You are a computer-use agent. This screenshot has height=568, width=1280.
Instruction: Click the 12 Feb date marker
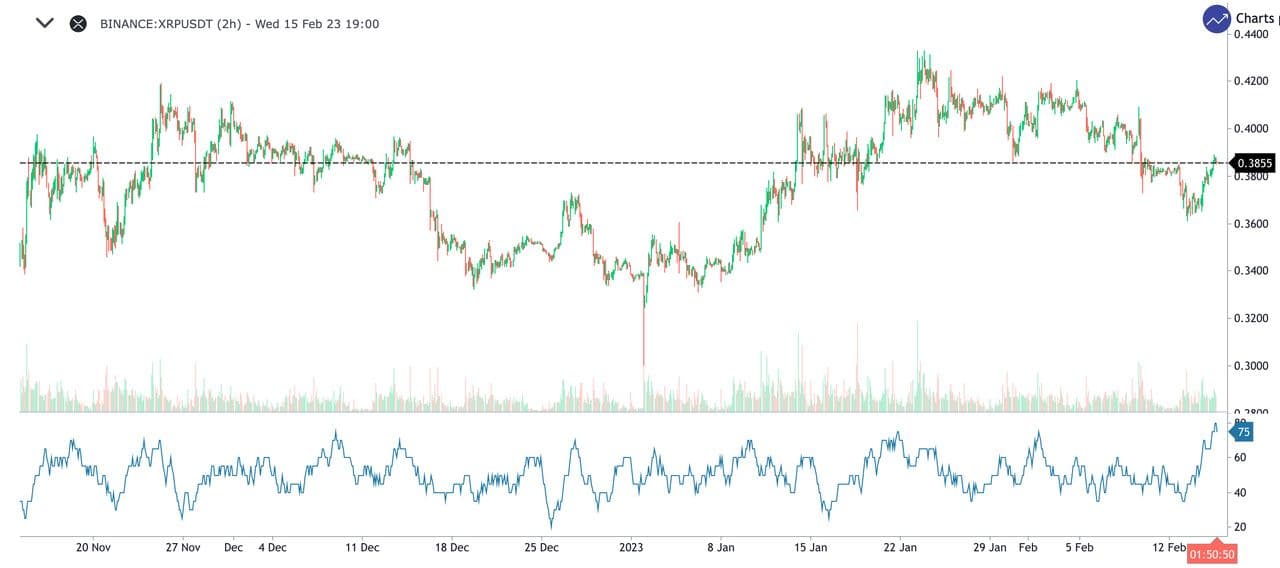click(x=1169, y=547)
